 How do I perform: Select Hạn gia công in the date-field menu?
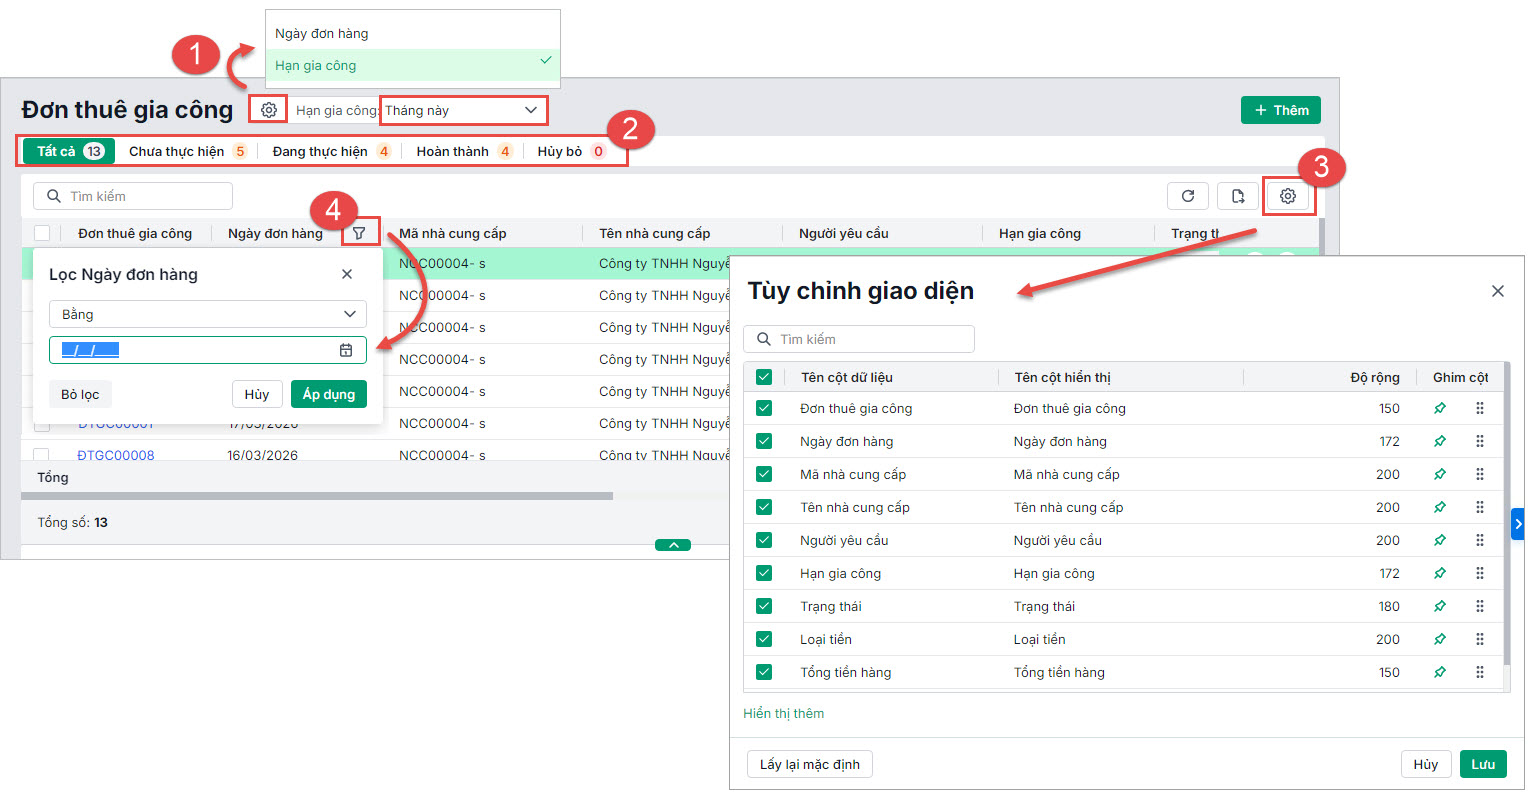click(412, 65)
